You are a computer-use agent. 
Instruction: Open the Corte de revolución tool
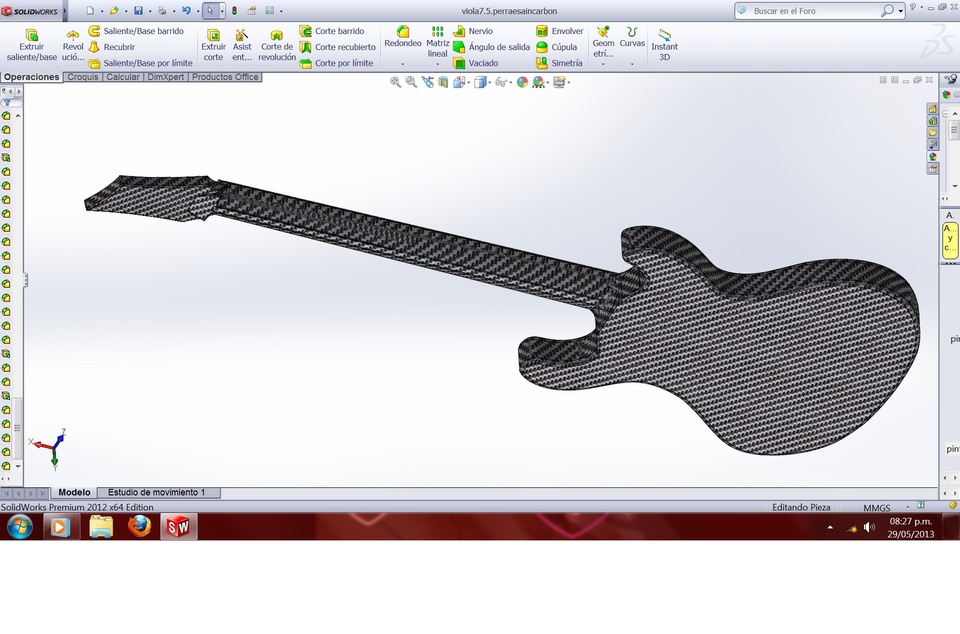tap(277, 44)
